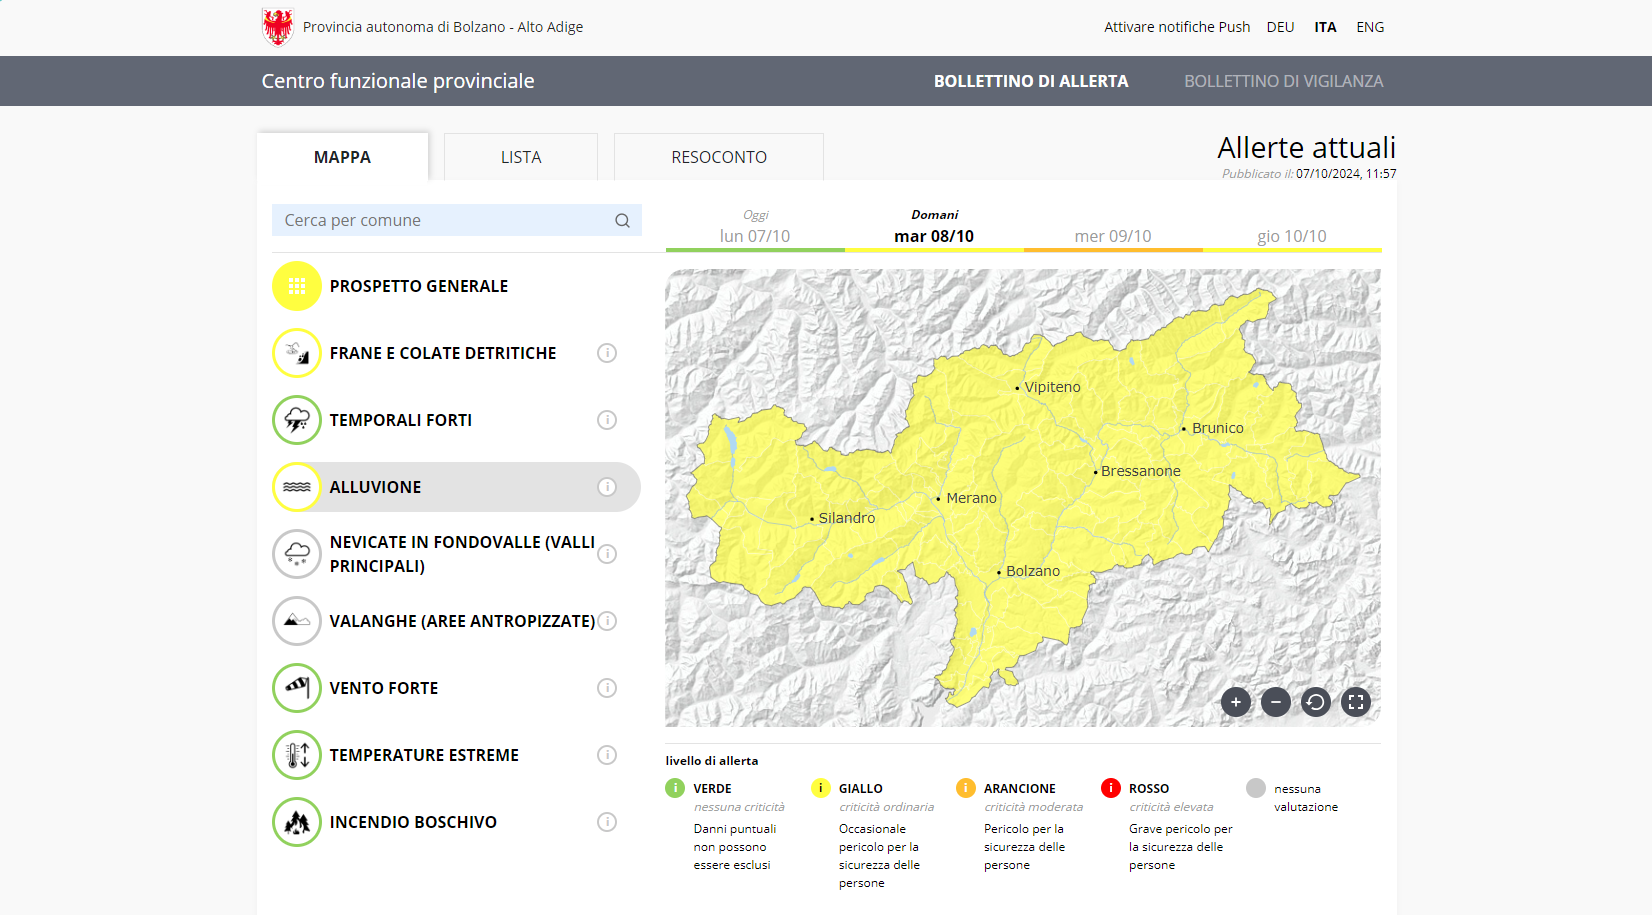Select the Incendio Boschivo fire icon
This screenshot has height=915, width=1652.
(x=297, y=822)
